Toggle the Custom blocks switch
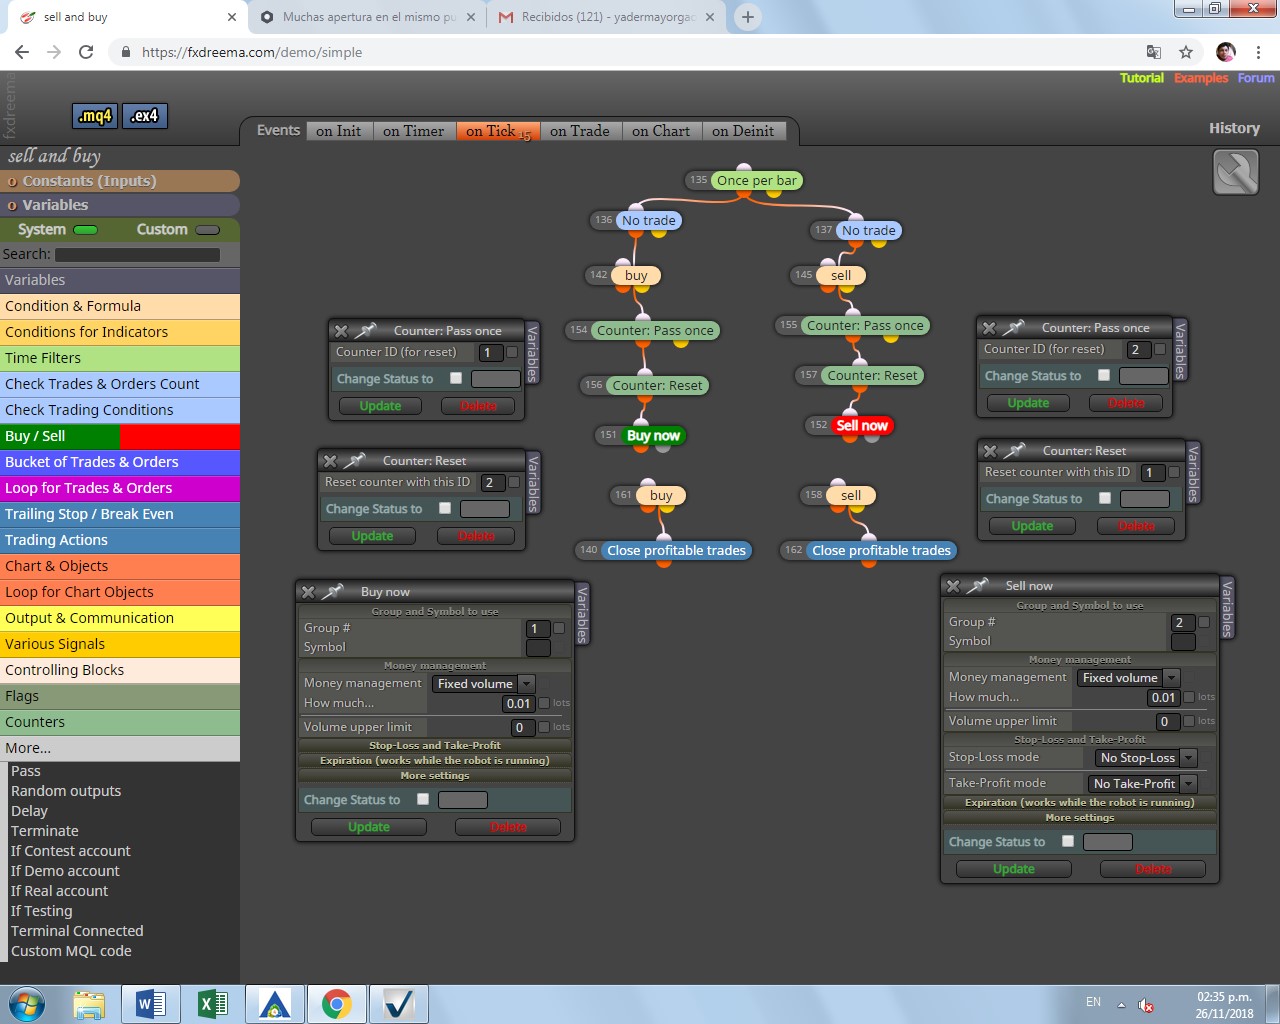 [x=208, y=230]
